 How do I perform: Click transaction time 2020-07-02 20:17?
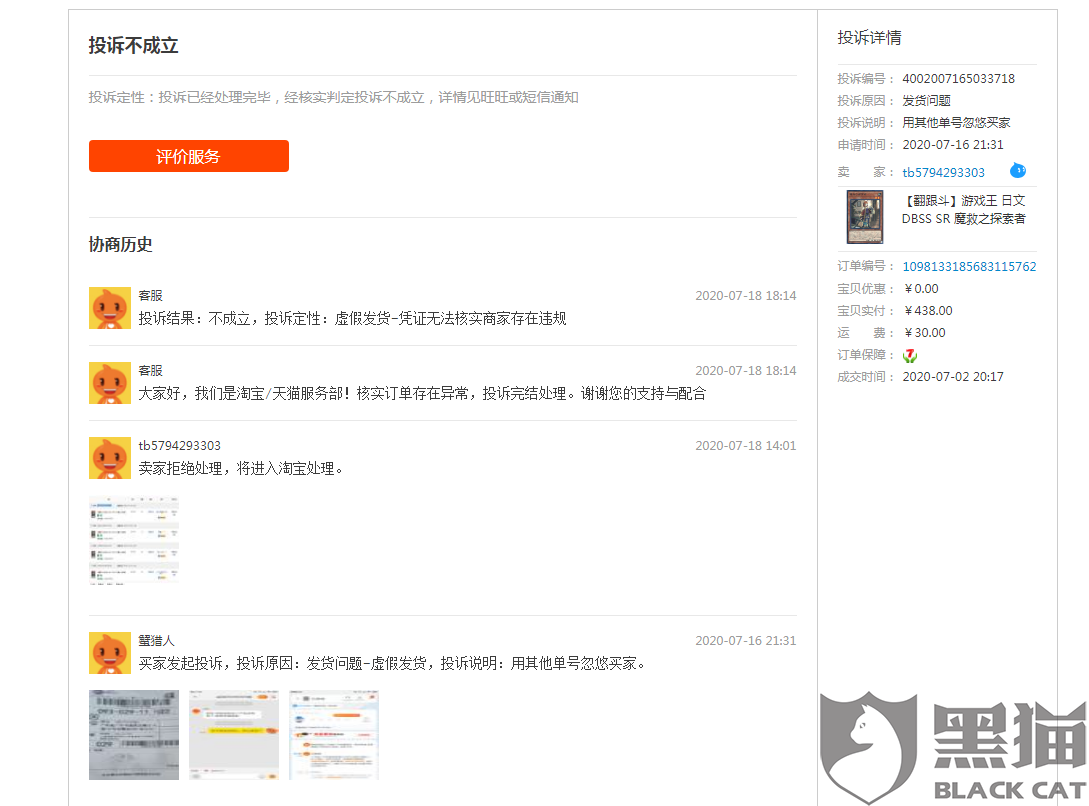tap(953, 377)
